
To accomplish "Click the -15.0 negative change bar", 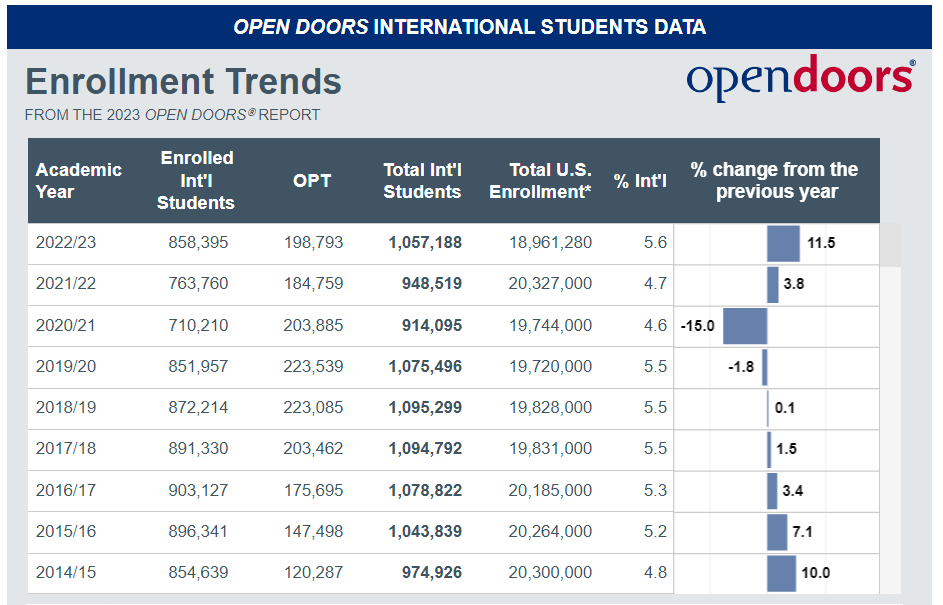I will click(745, 326).
